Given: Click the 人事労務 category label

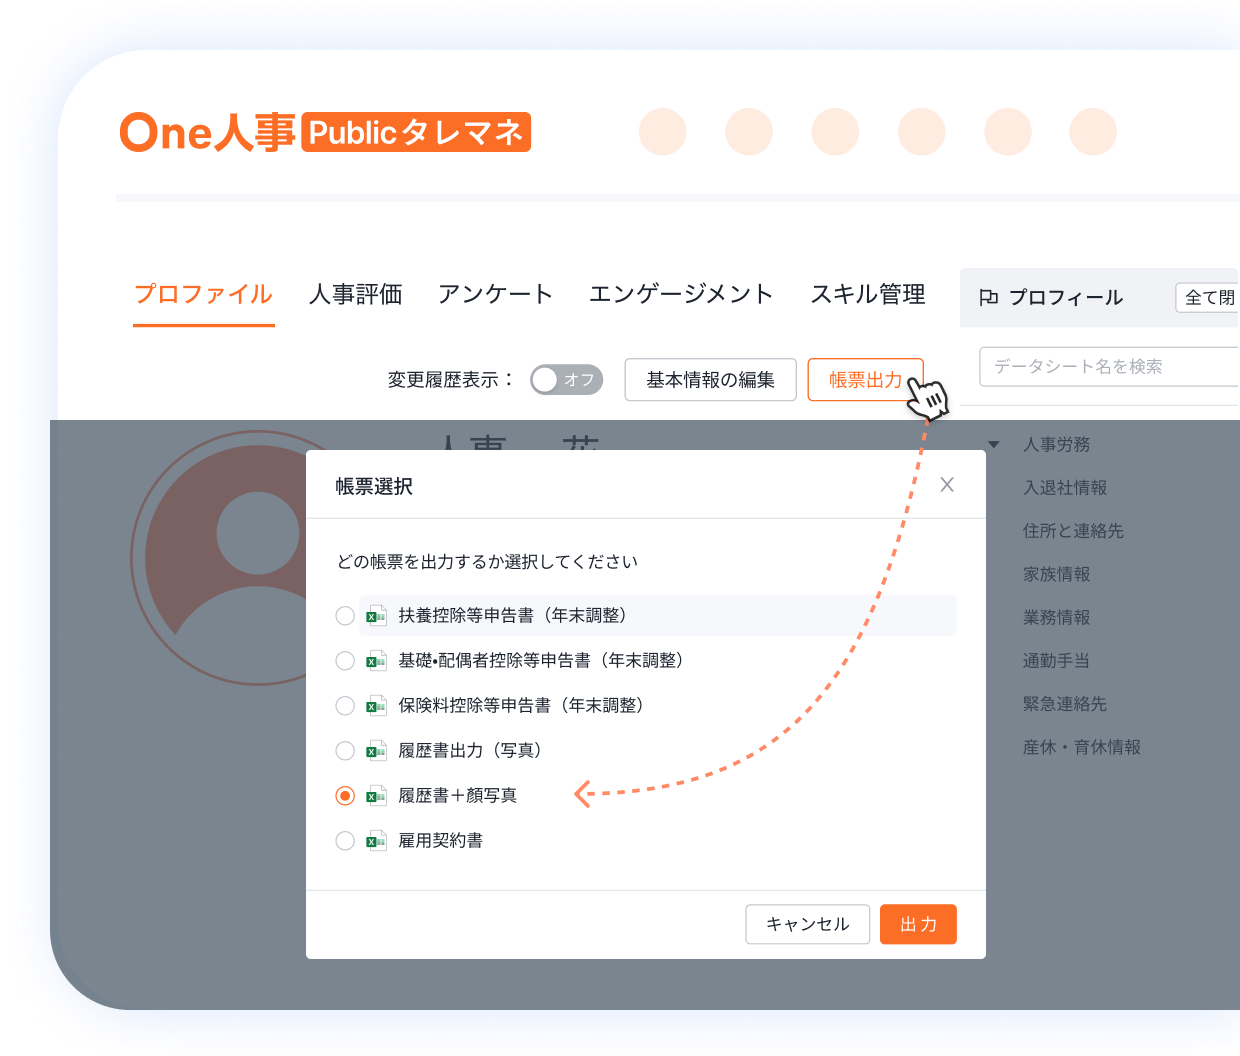Looking at the screenshot, I should click(1057, 445).
